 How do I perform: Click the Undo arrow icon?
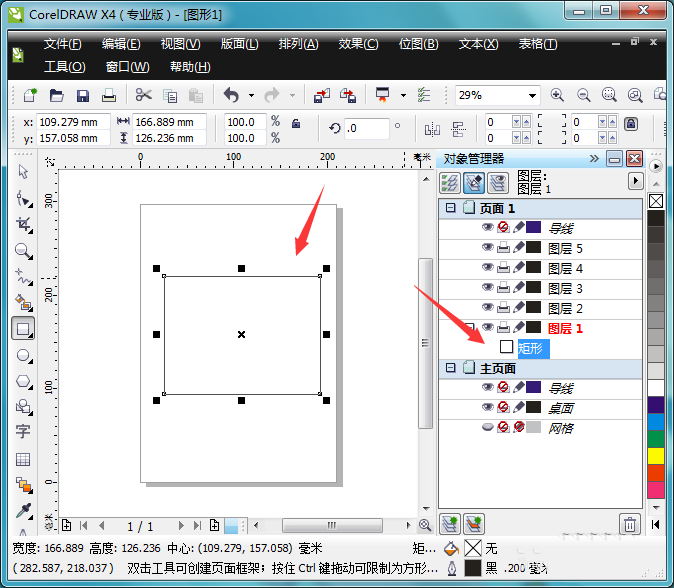click(x=231, y=95)
